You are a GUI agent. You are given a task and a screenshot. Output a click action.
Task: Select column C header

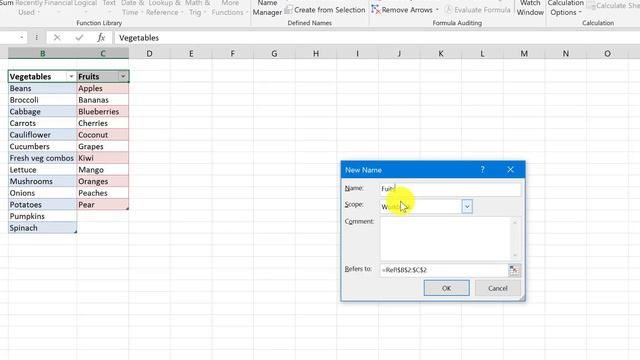click(103, 53)
